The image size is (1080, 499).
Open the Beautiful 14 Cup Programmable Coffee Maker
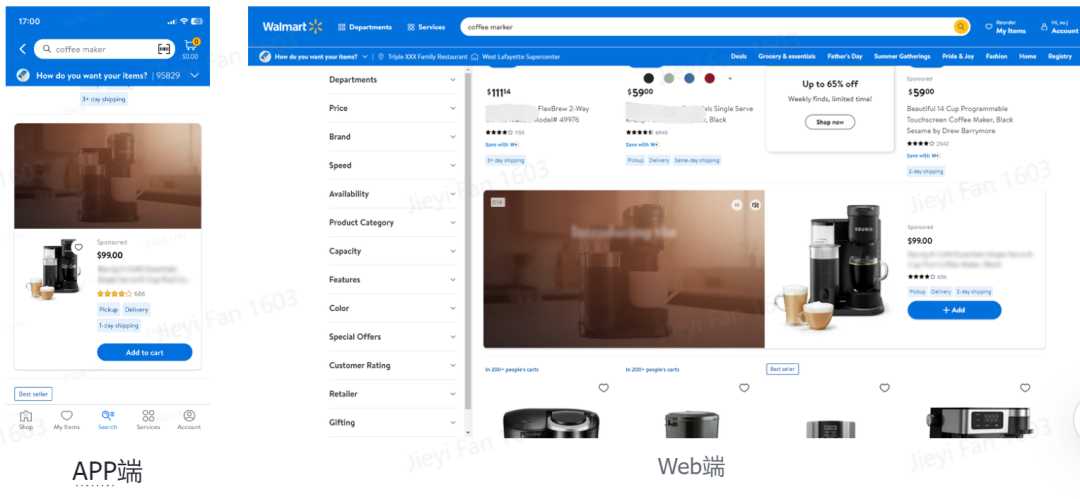[960, 120]
